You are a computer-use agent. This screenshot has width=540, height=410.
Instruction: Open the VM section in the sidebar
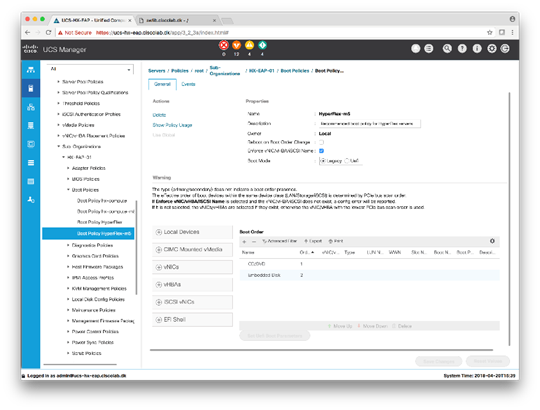tap(31, 144)
